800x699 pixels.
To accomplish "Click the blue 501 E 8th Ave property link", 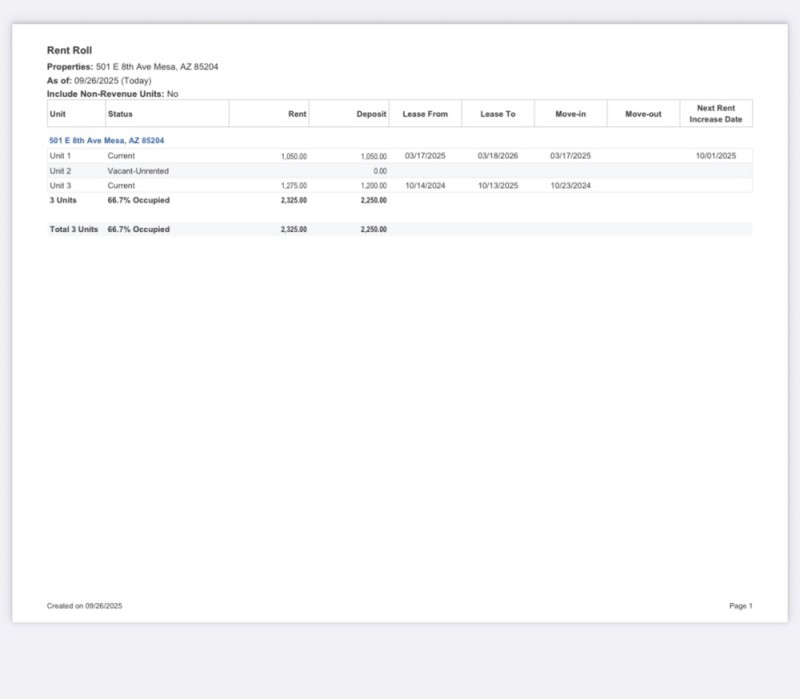I will pyautogui.click(x=106, y=141).
